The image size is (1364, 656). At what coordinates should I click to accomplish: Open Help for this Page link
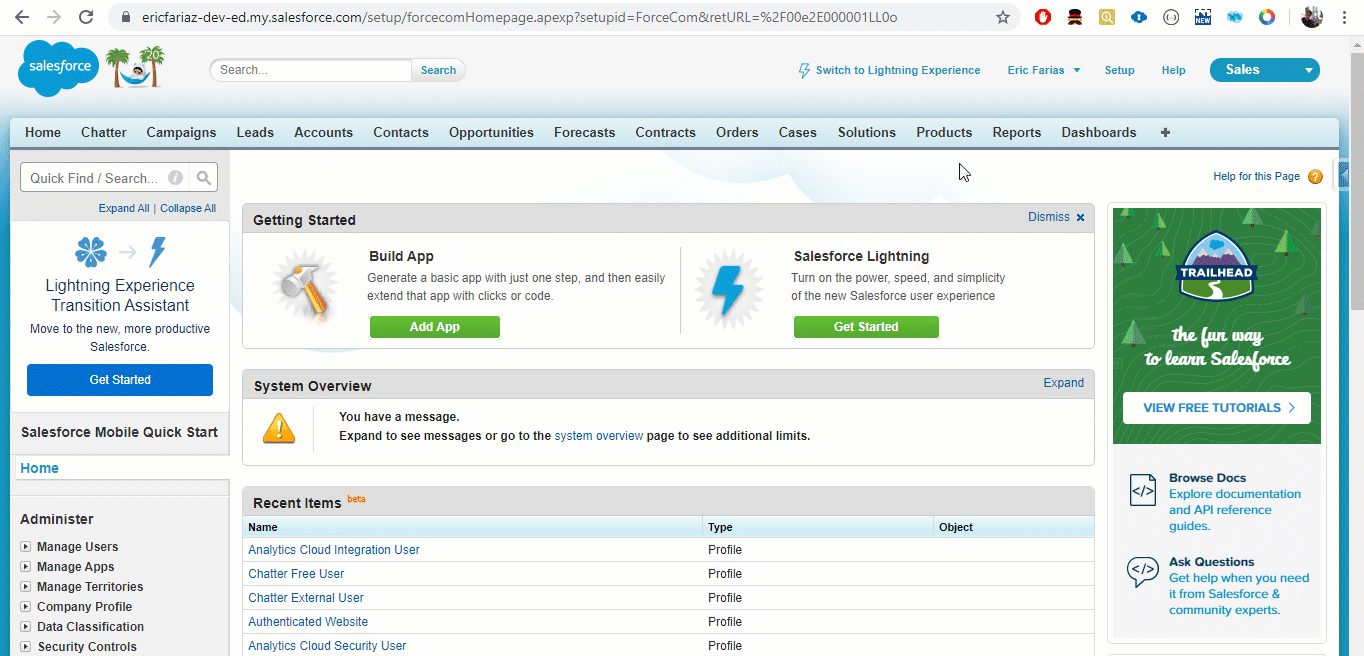[x=1257, y=177]
